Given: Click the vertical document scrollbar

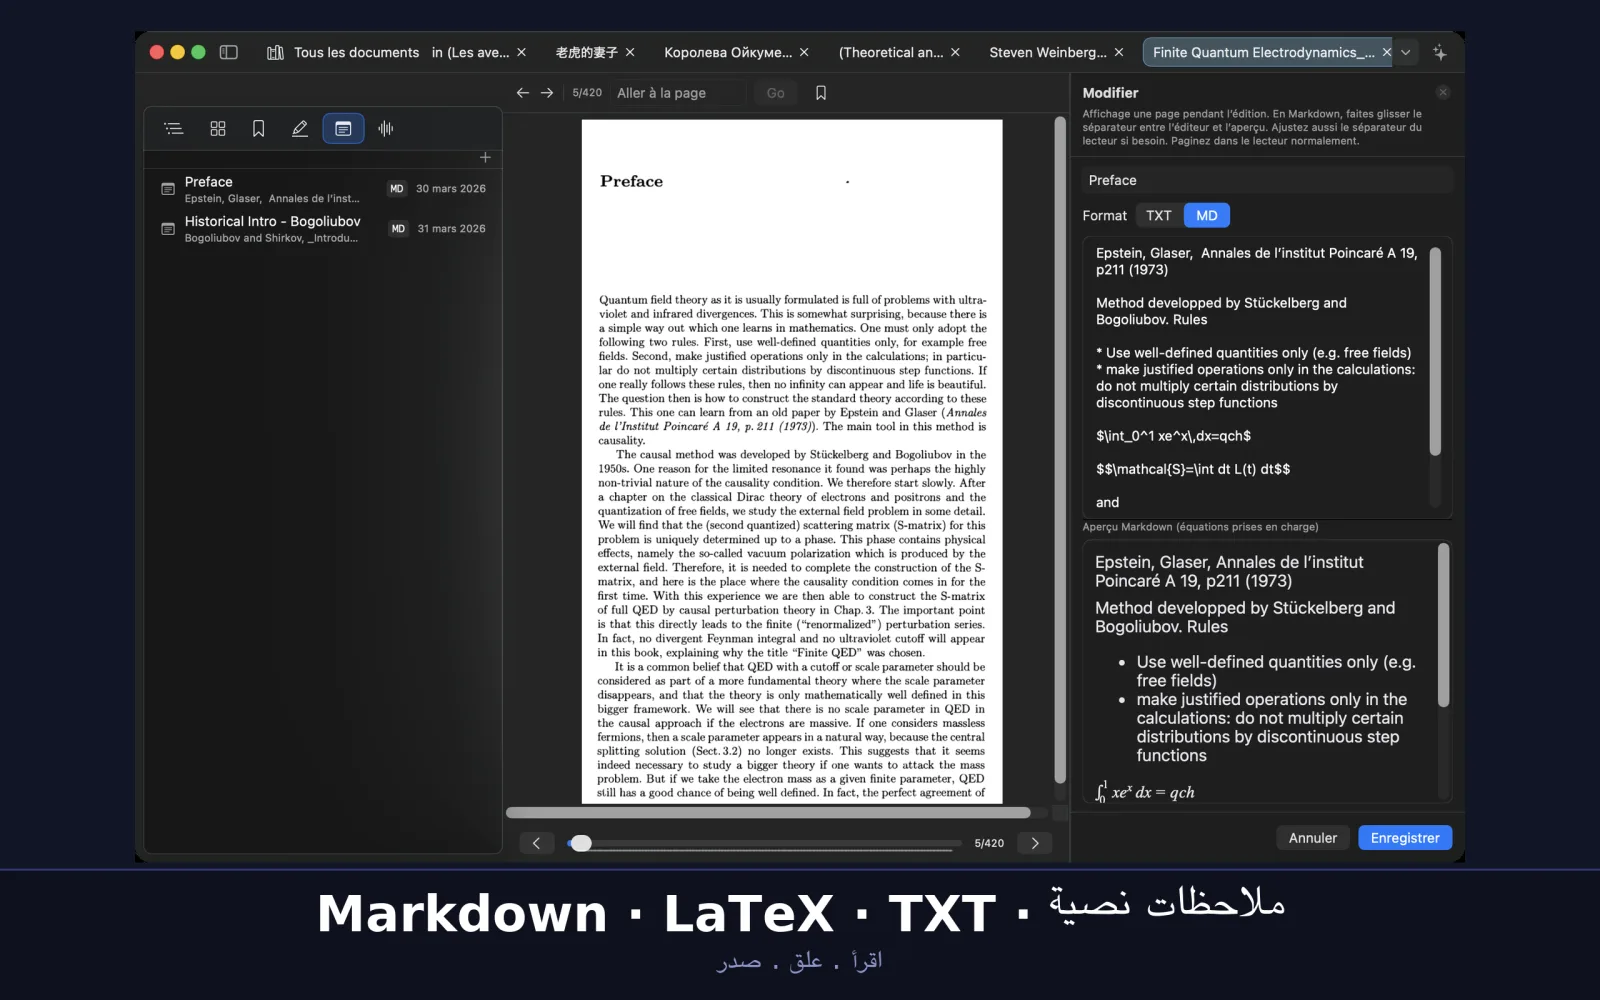Looking at the screenshot, I should (x=1060, y=450).
